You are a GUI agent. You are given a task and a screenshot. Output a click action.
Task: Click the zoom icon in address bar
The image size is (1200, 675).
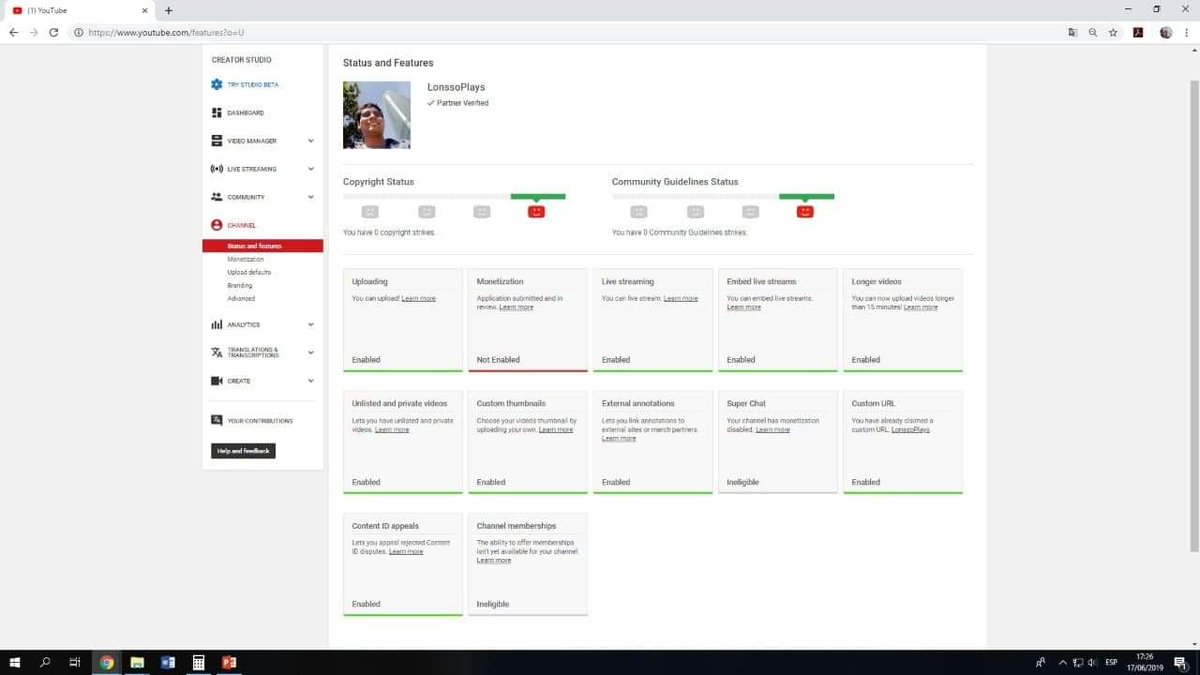point(1092,32)
